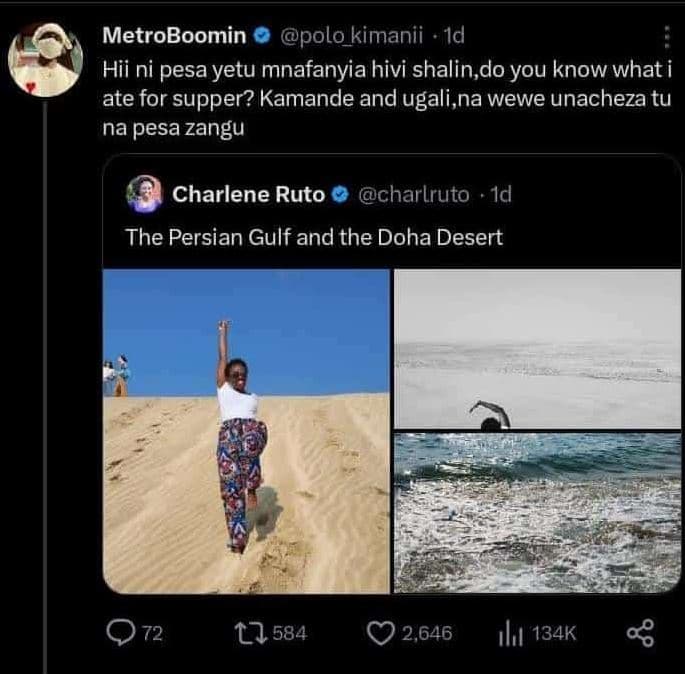Open MetroBoomin's profile picture
The width and height of the screenshot is (685, 674).
click(44, 58)
